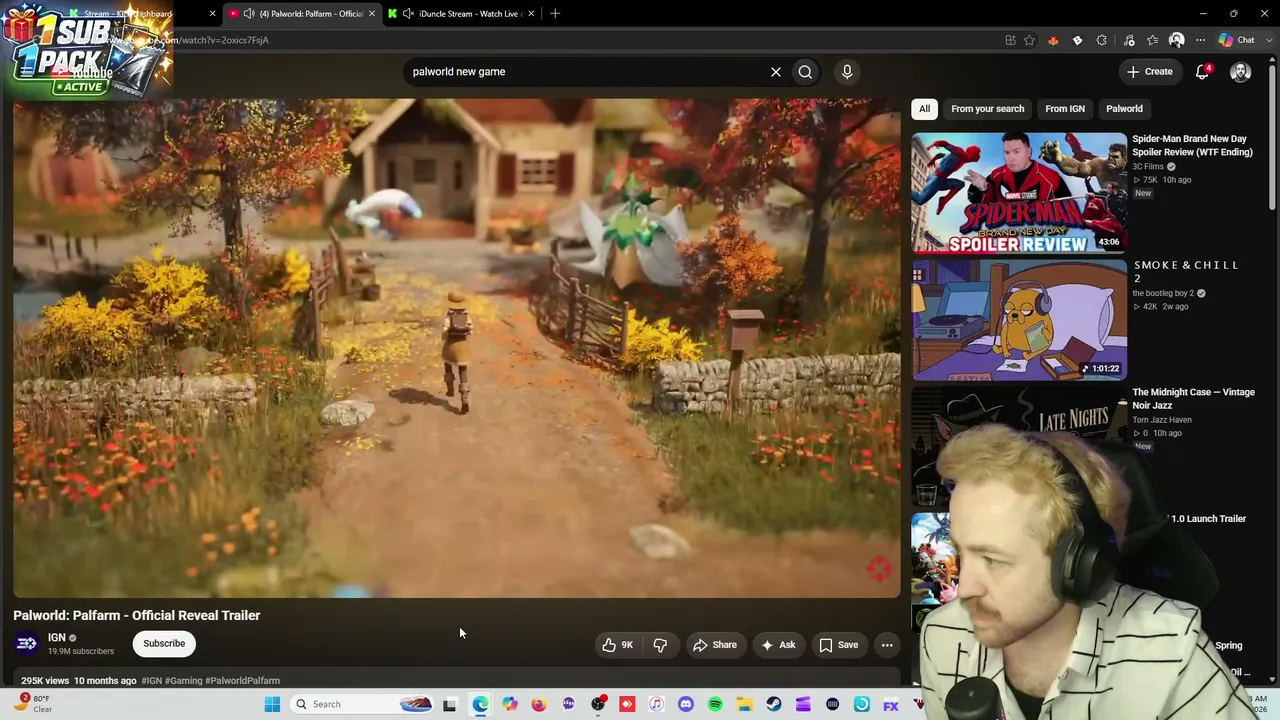Subscribe to the IGN channel
This screenshot has height=720, width=1280.
pyautogui.click(x=164, y=644)
